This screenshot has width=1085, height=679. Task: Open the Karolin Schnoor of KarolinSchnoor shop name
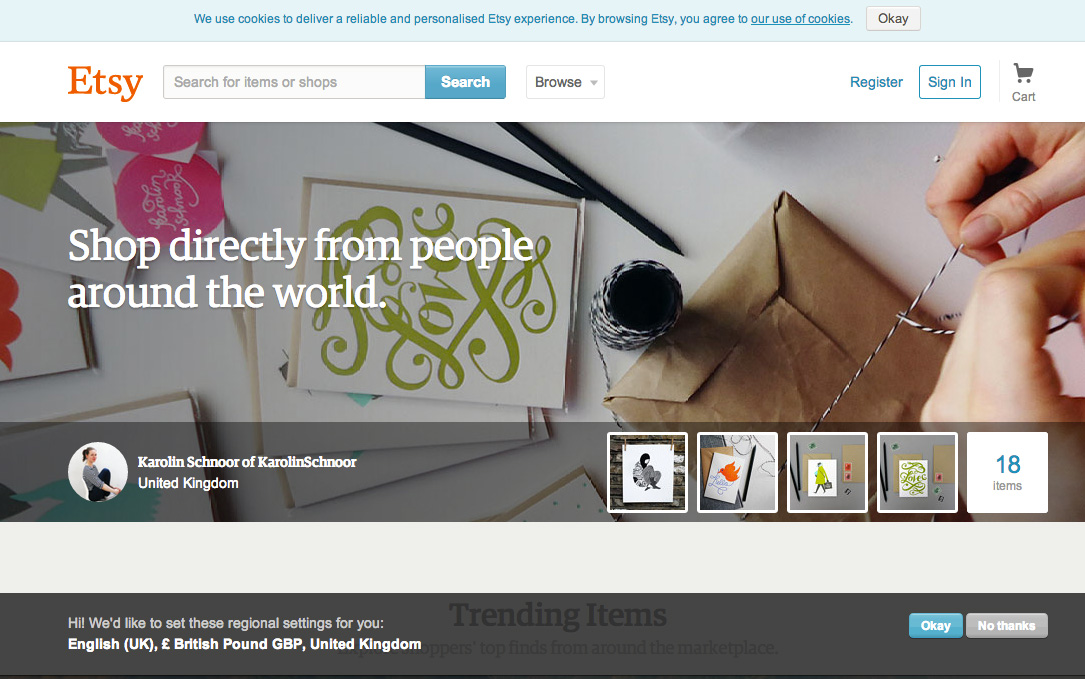(247, 462)
